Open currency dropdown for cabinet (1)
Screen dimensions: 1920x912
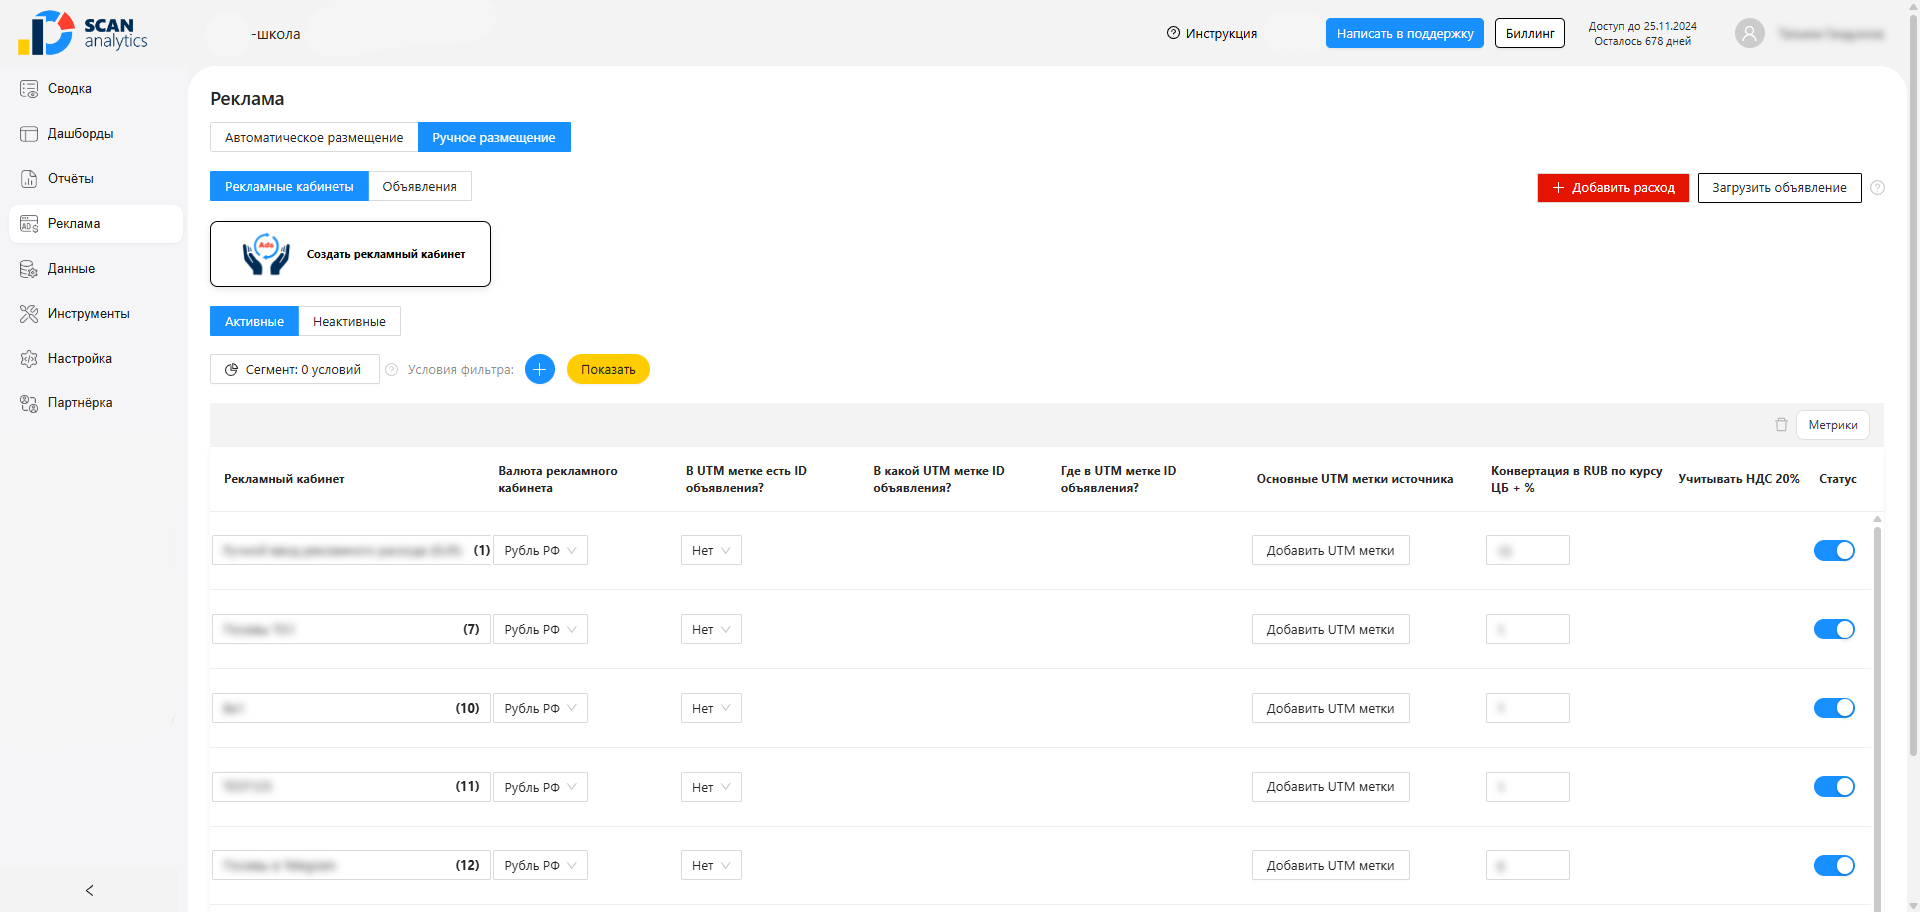click(x=540, y=551)
